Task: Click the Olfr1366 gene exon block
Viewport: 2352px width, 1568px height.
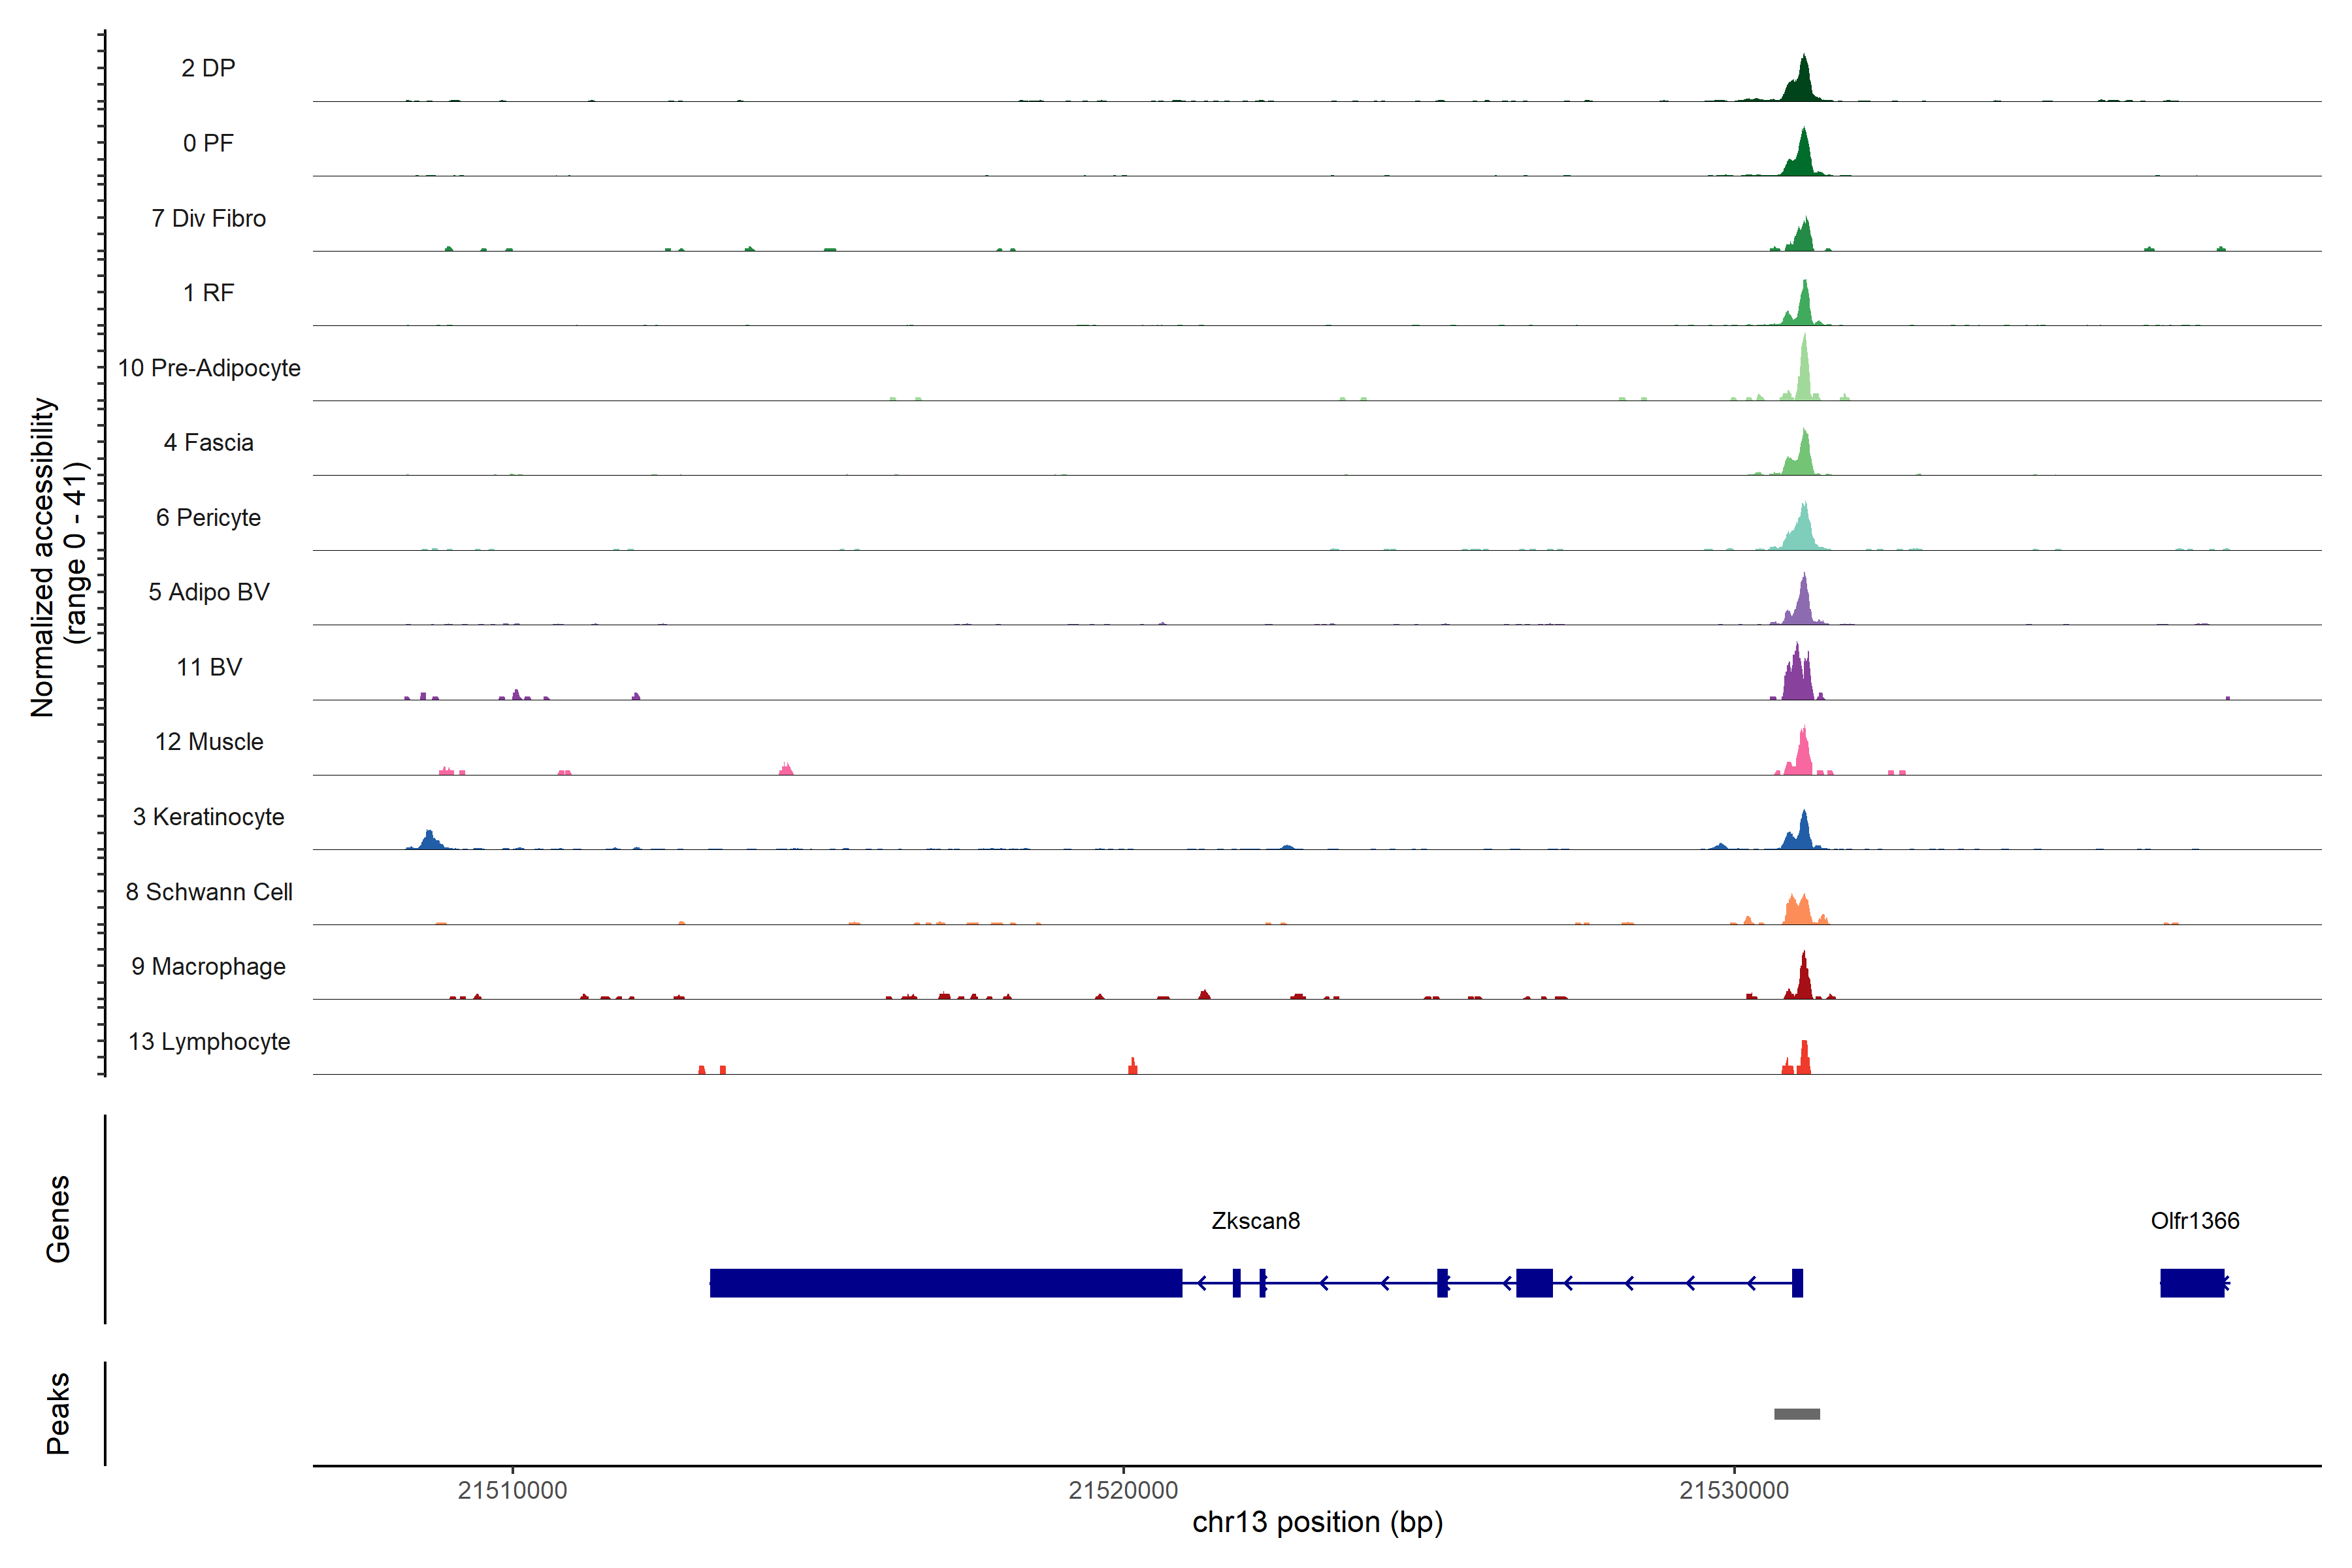Action: (x=2191, y=1282)
